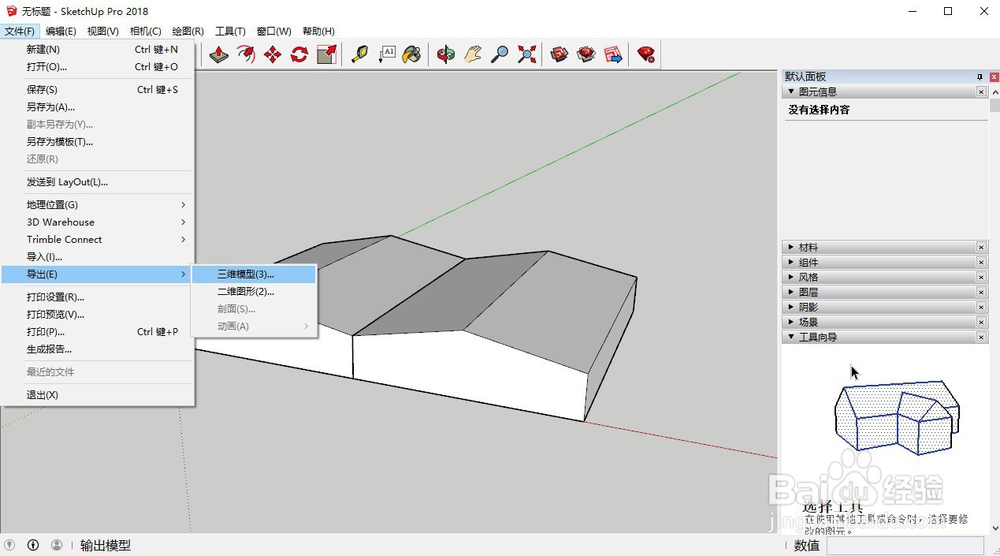1000x556 pixels.
Task: Close the Components panel section
Action: point(982,262)
